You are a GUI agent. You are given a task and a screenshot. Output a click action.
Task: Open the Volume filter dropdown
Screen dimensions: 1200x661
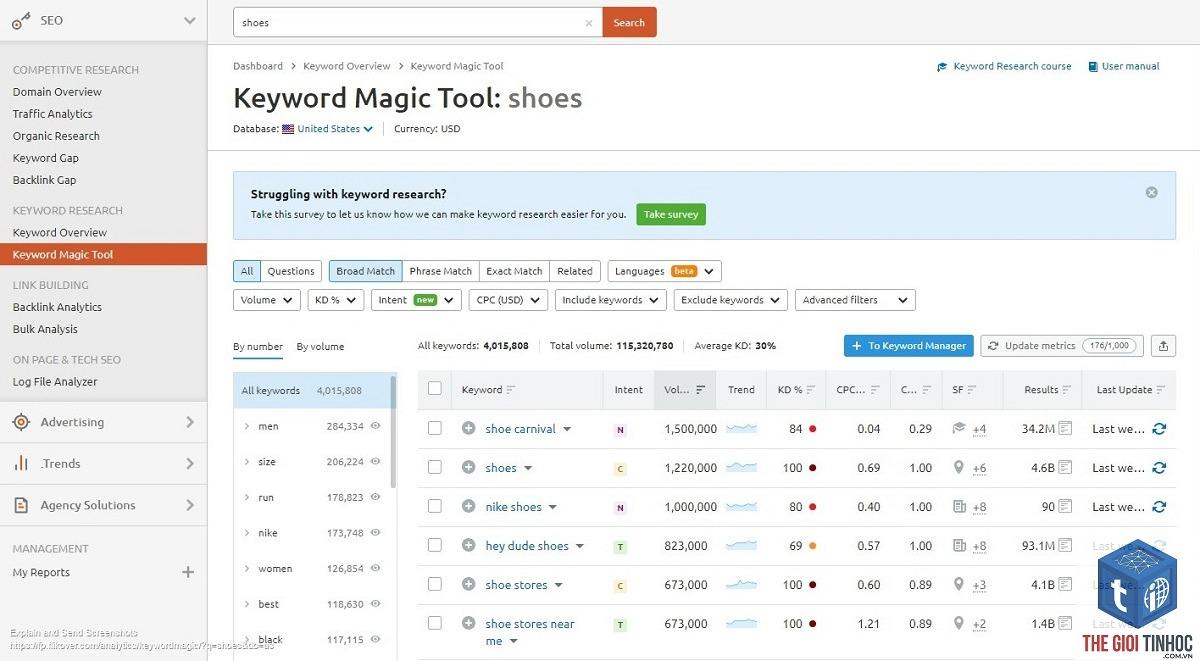pos(267,300)
